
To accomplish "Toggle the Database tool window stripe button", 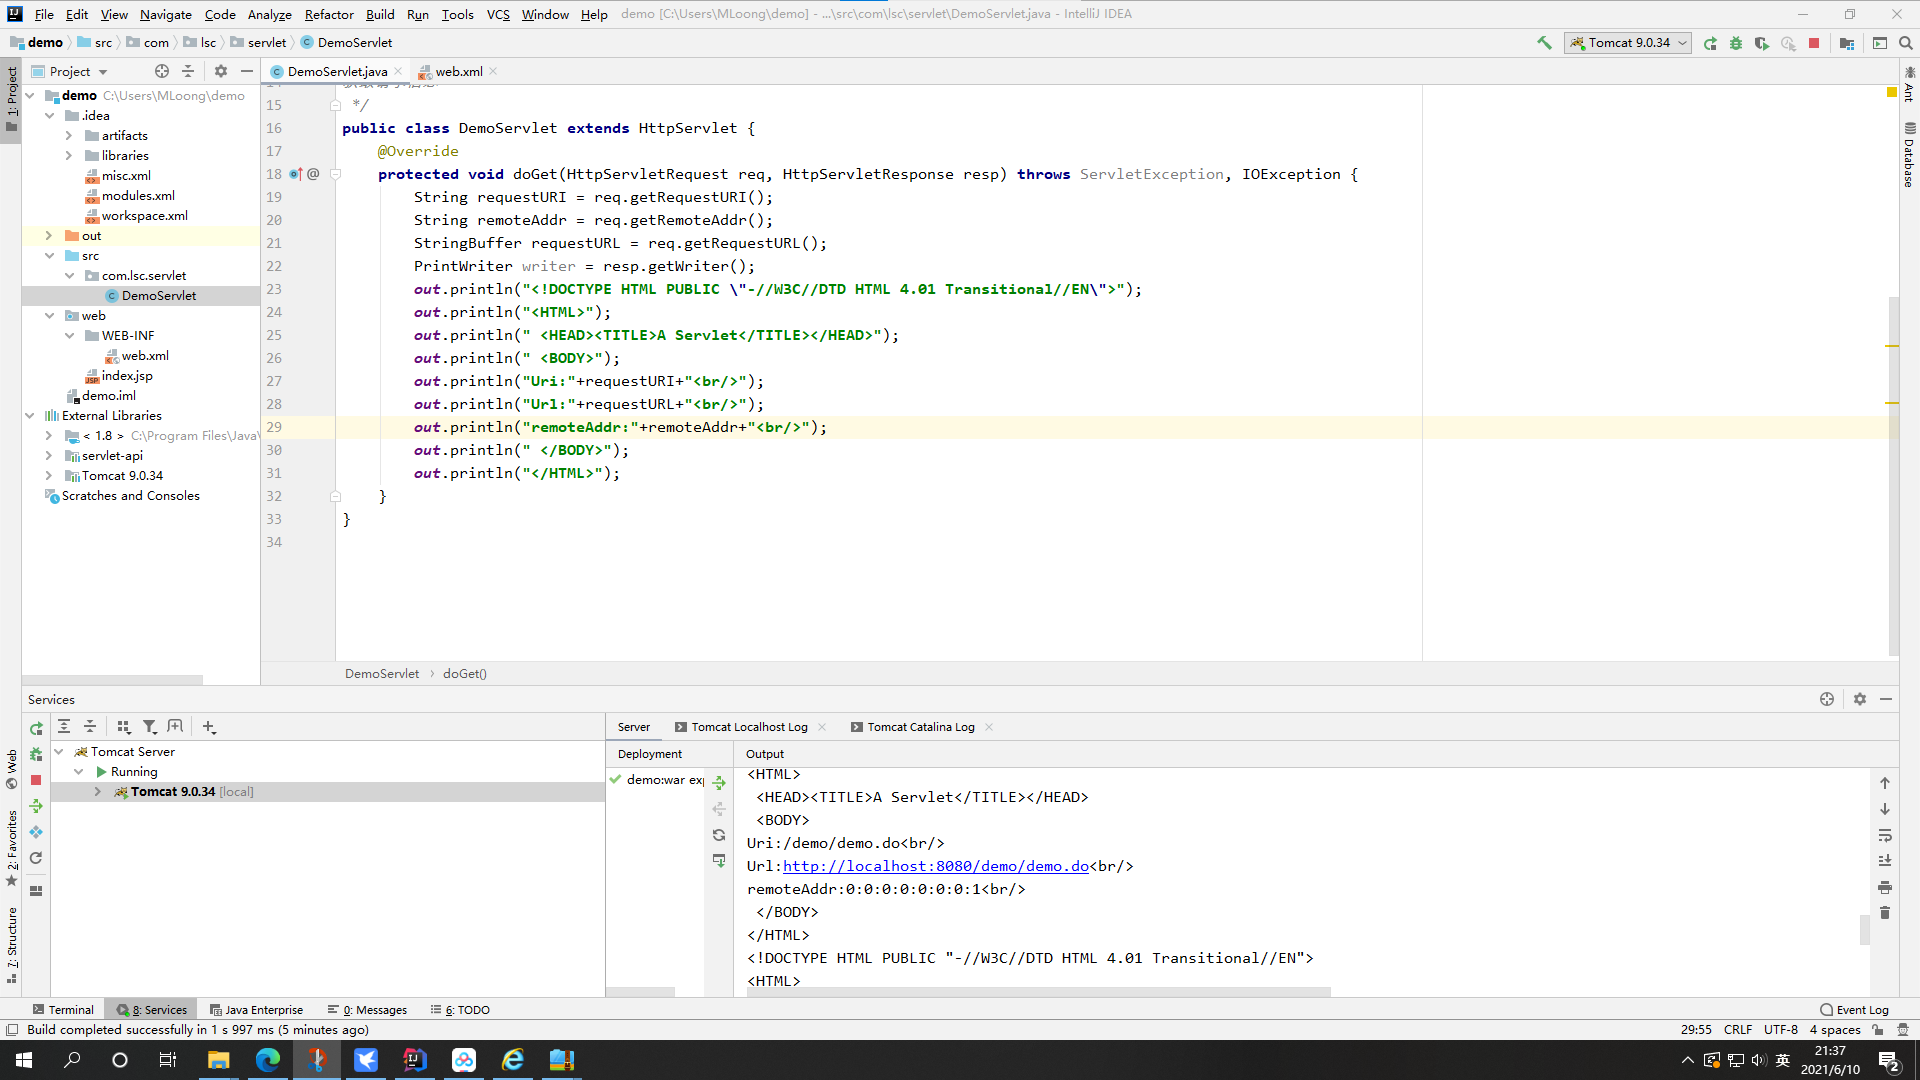I will [1909, 155].
